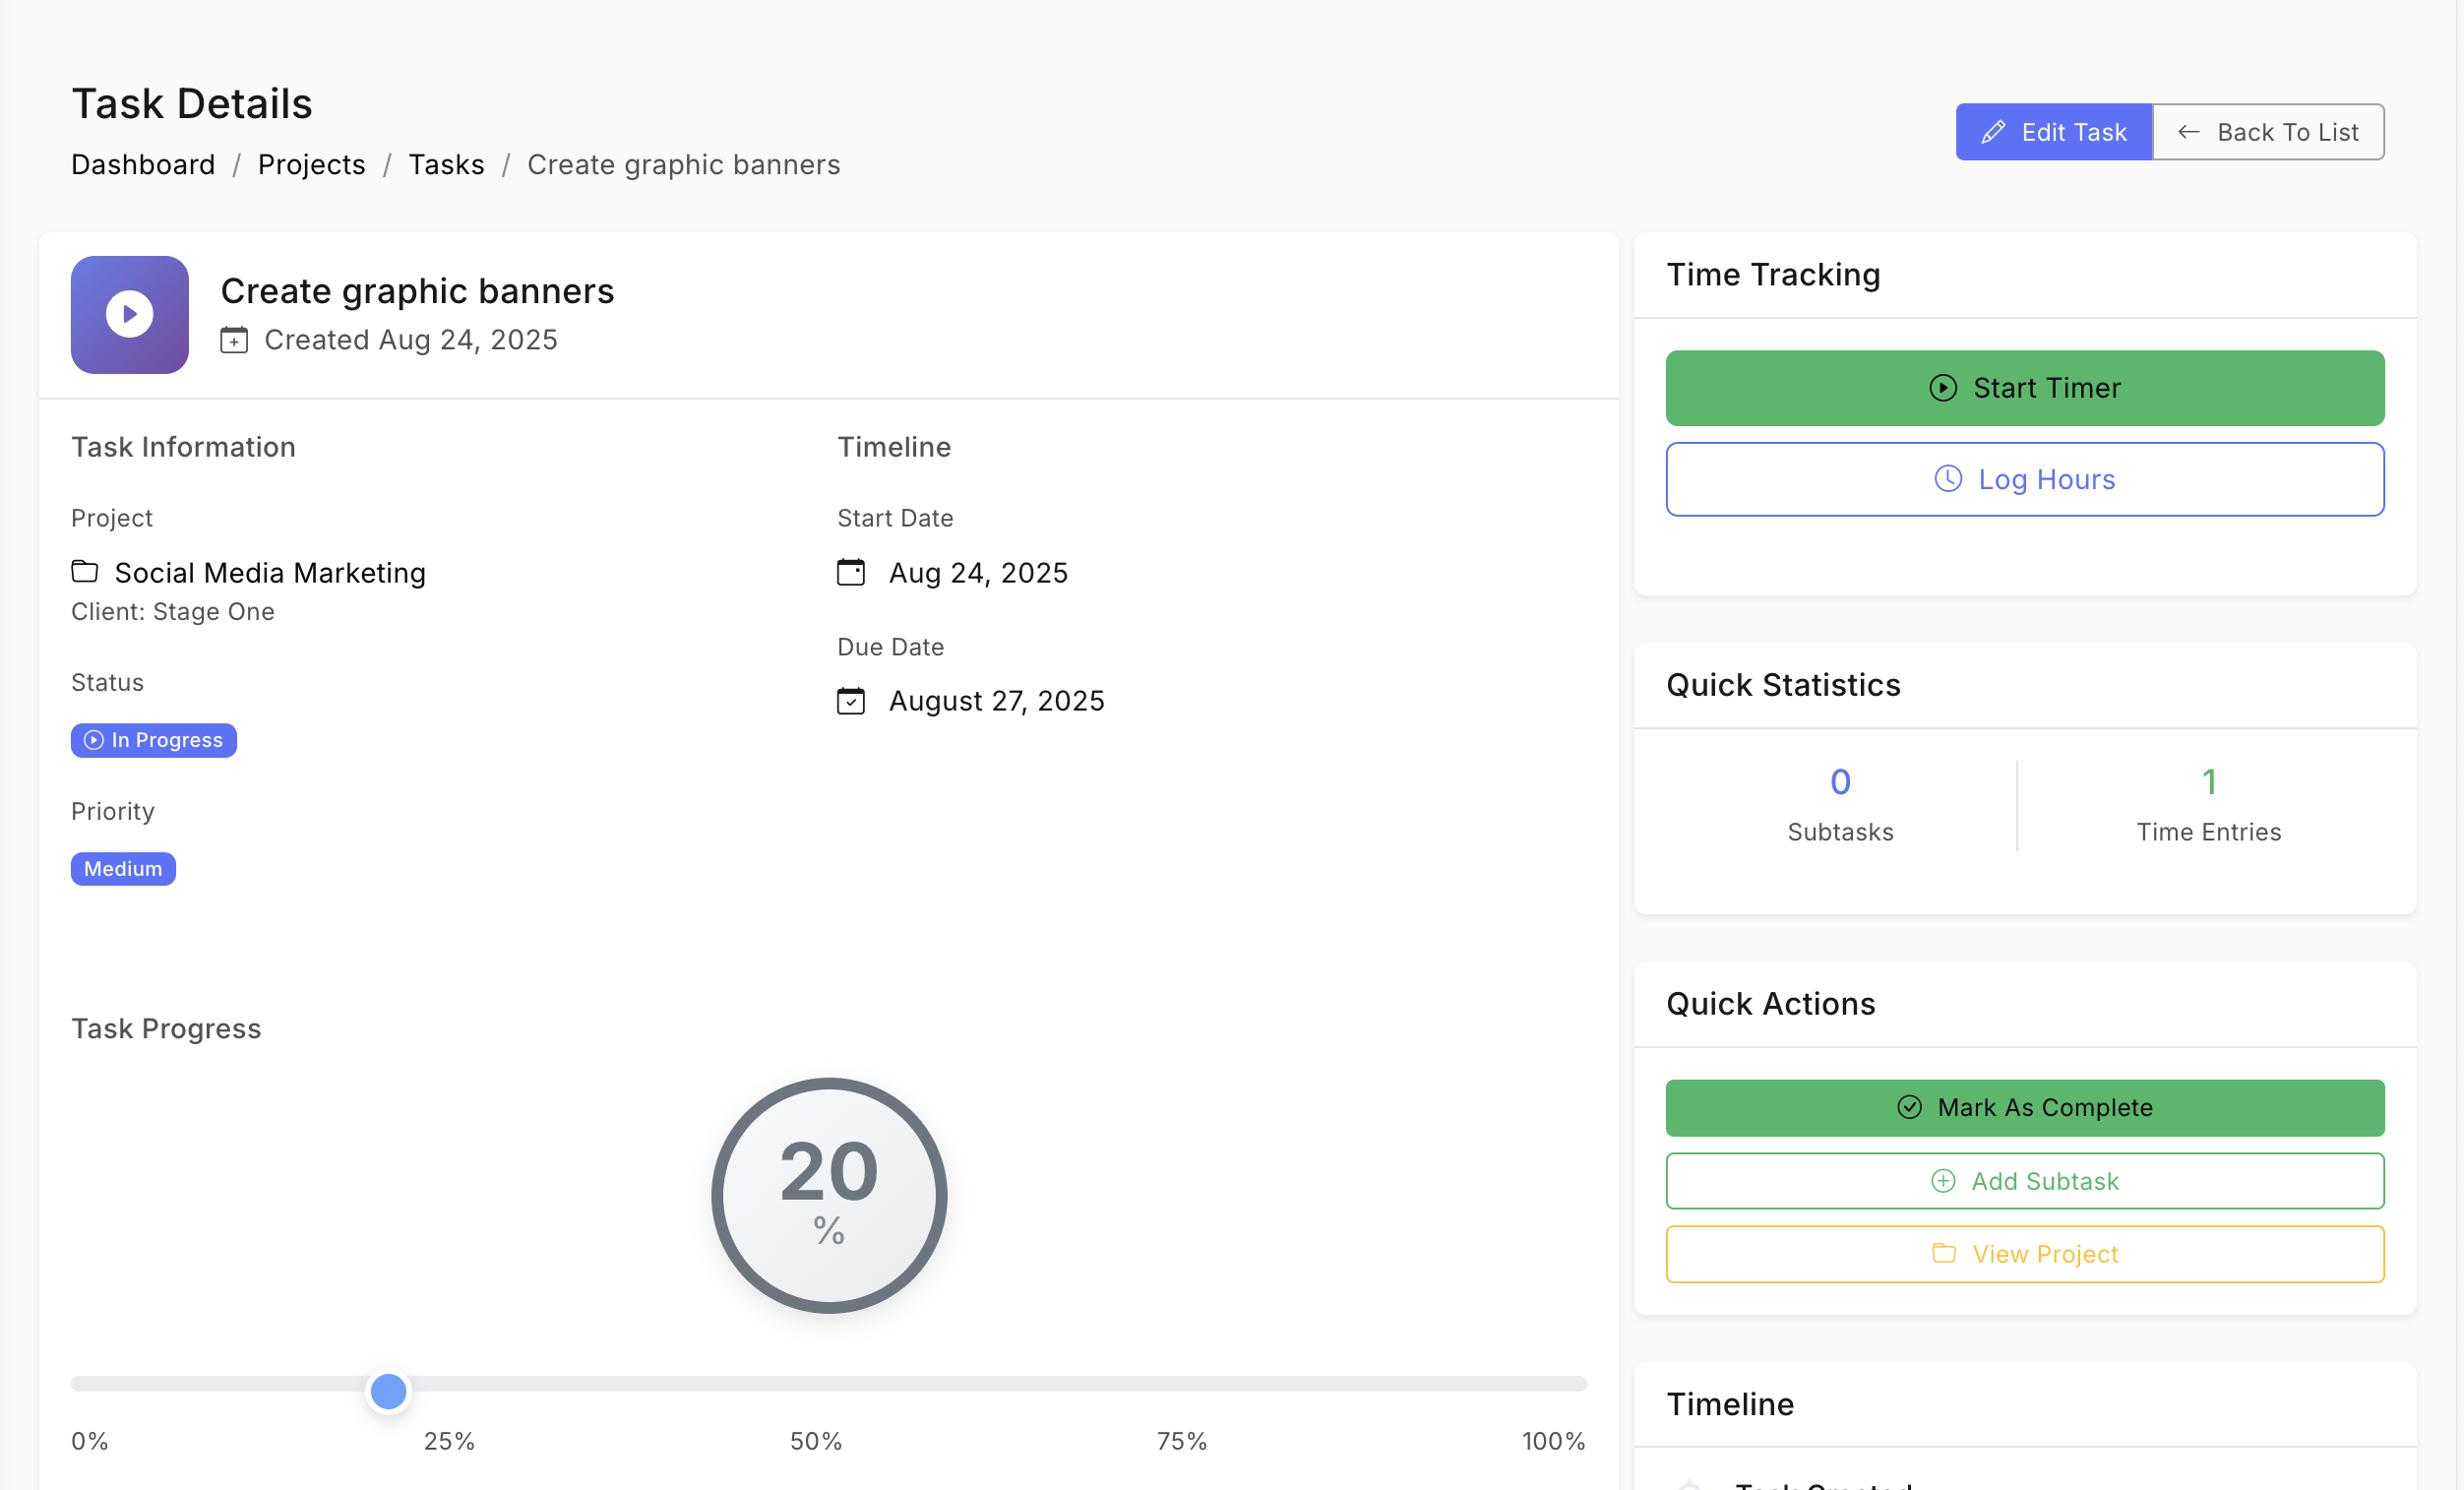
Task: Click the pencil icon in Edit Task
Action: click(x=1993, y=132)
